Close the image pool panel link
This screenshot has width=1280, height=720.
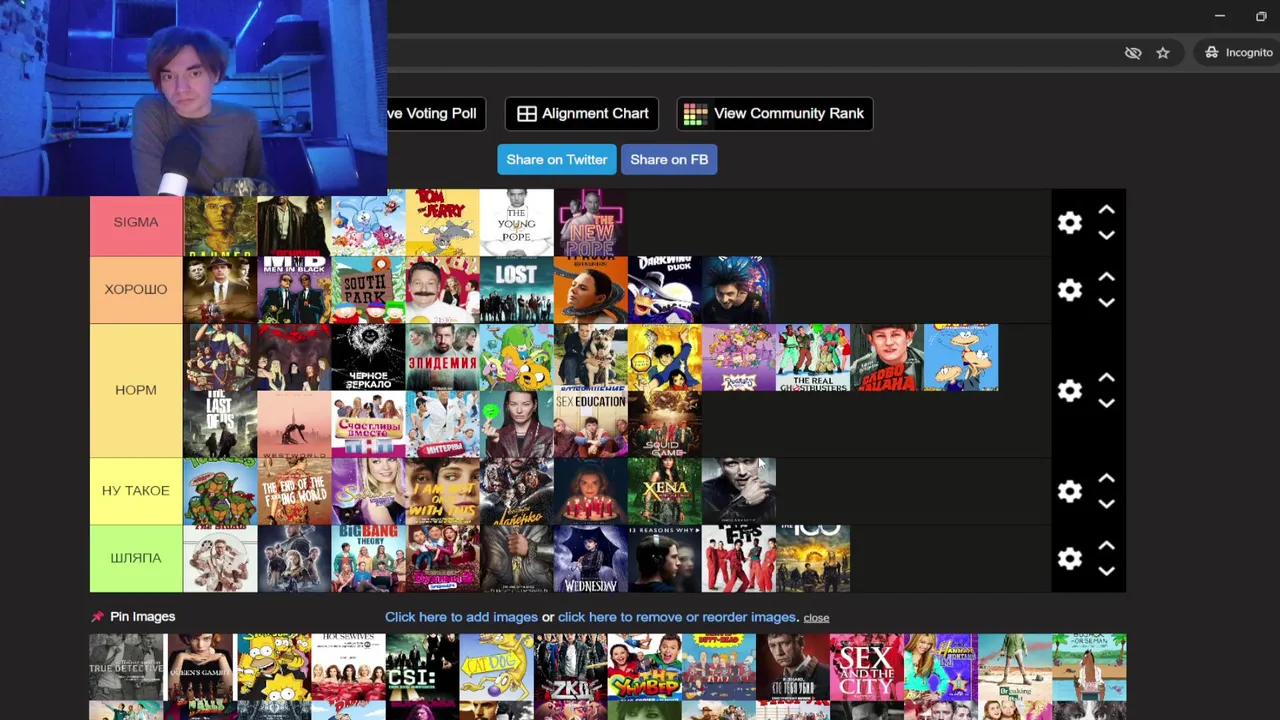coord(816,618)
